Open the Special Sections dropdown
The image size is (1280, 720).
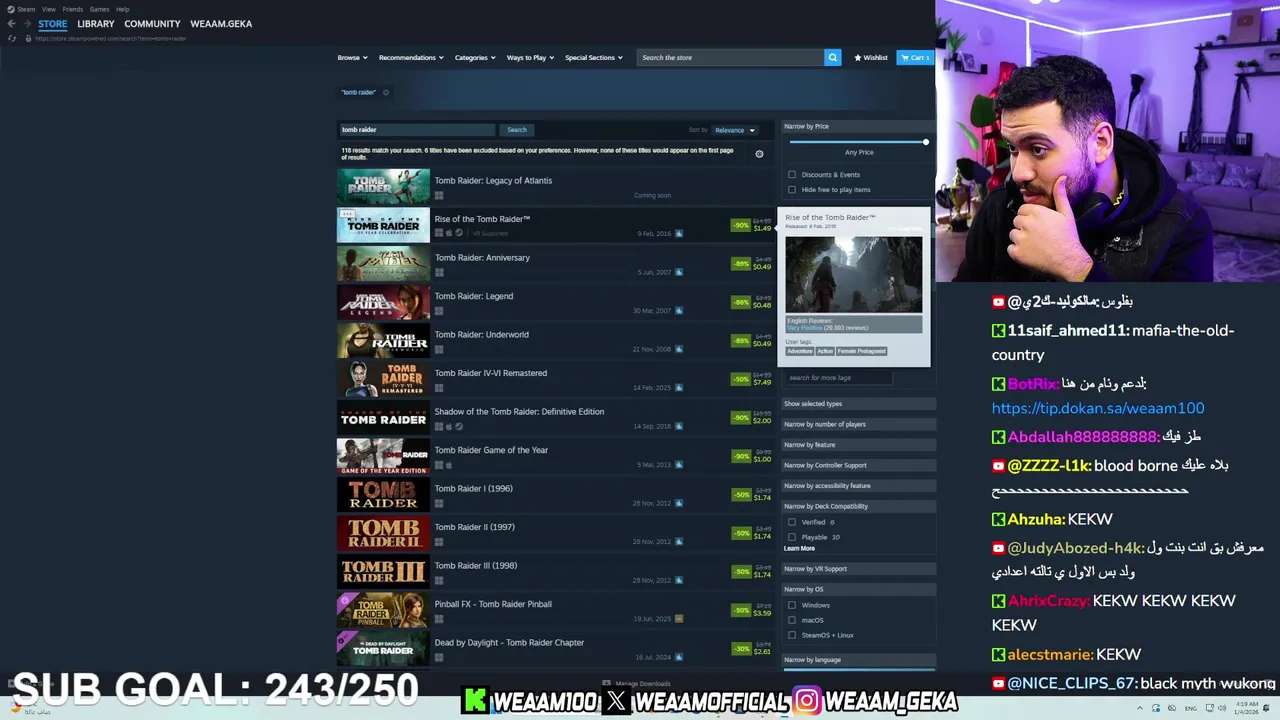pos(594,57)
